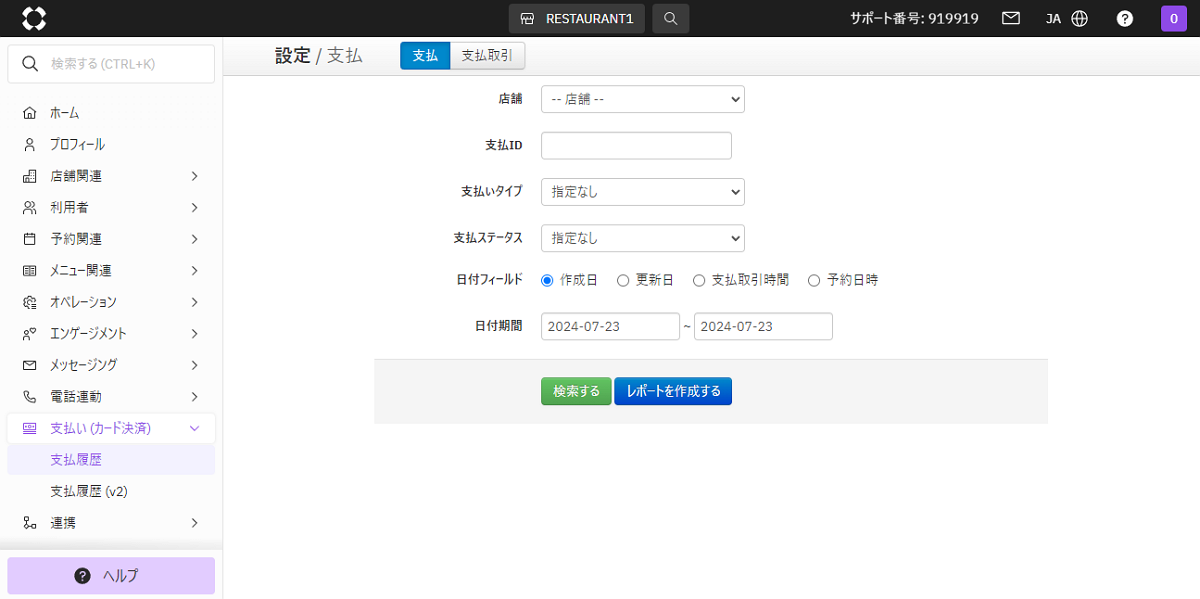Viewport: 1200px width, 599px height.
Task: Click the JA language label
Action: click(x=1053, y=18)
